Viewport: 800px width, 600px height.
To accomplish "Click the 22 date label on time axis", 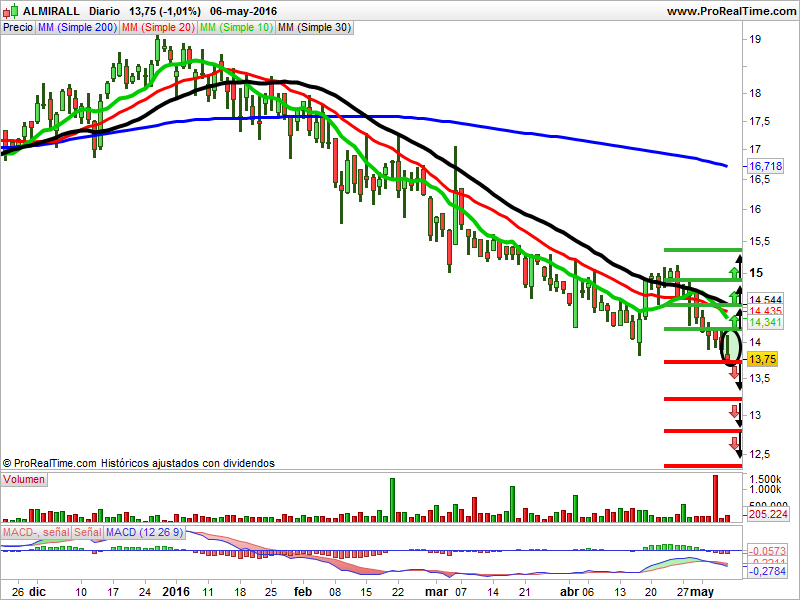I will [x=398, y=592].
